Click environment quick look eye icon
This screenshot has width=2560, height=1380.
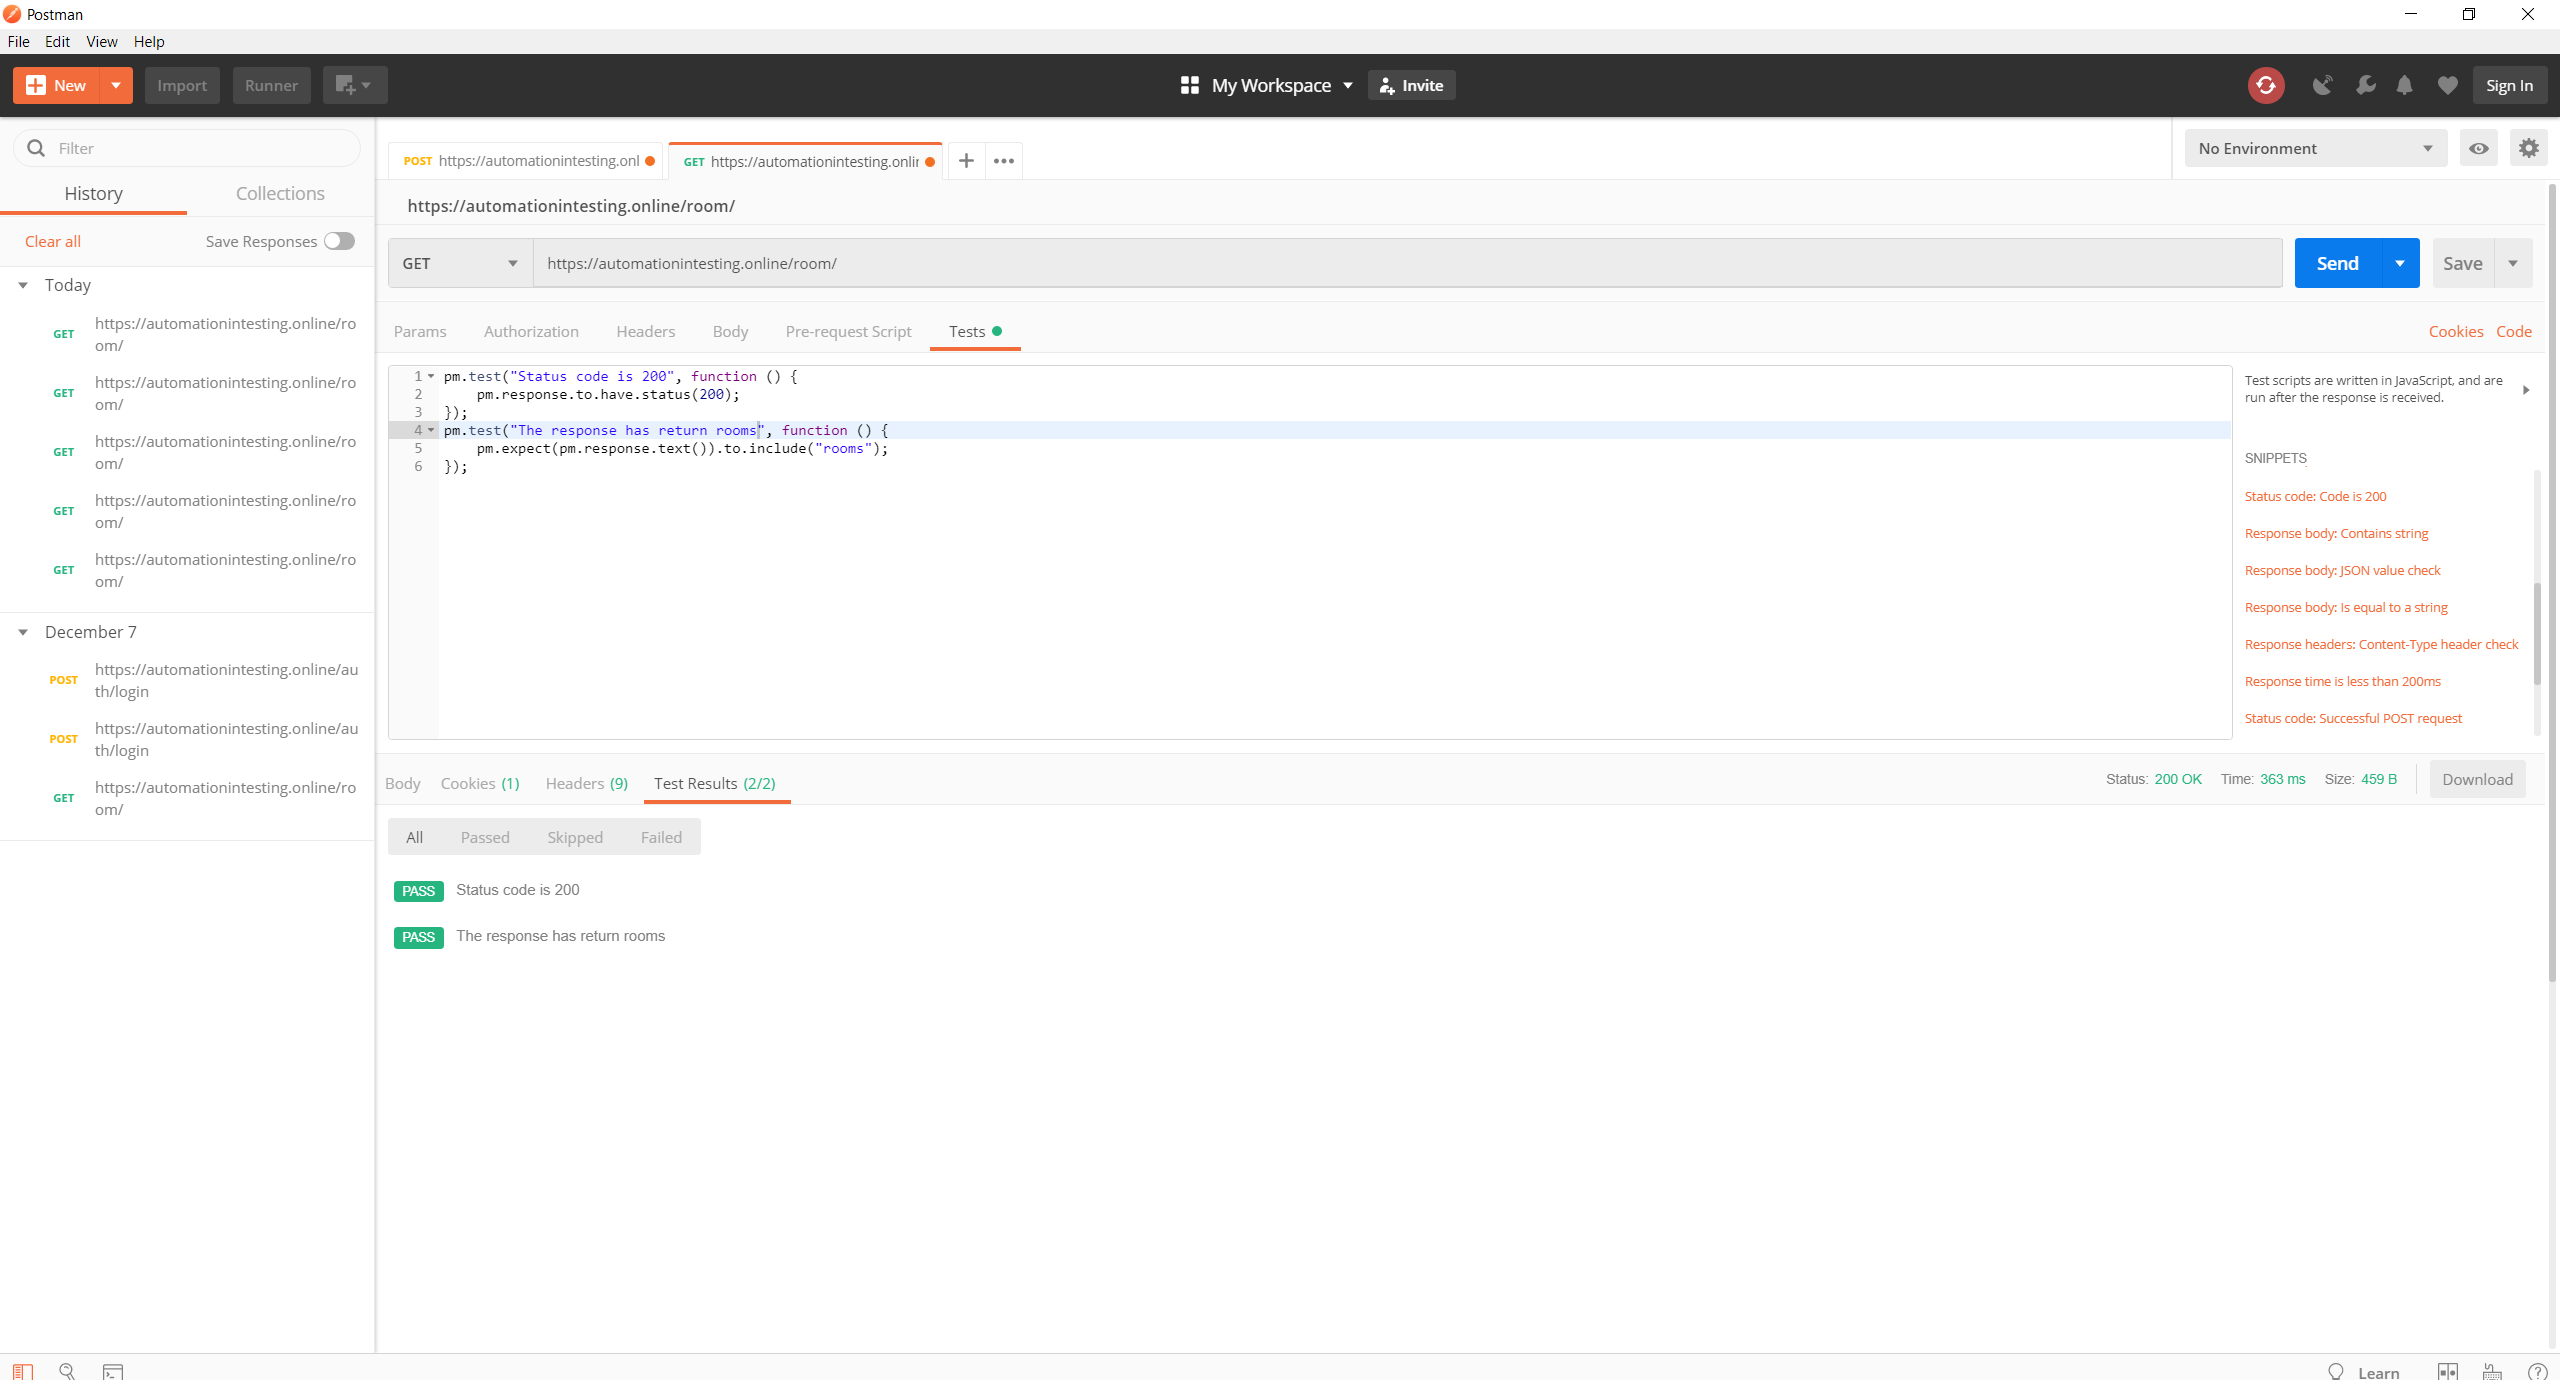[x=2478, y=148]
